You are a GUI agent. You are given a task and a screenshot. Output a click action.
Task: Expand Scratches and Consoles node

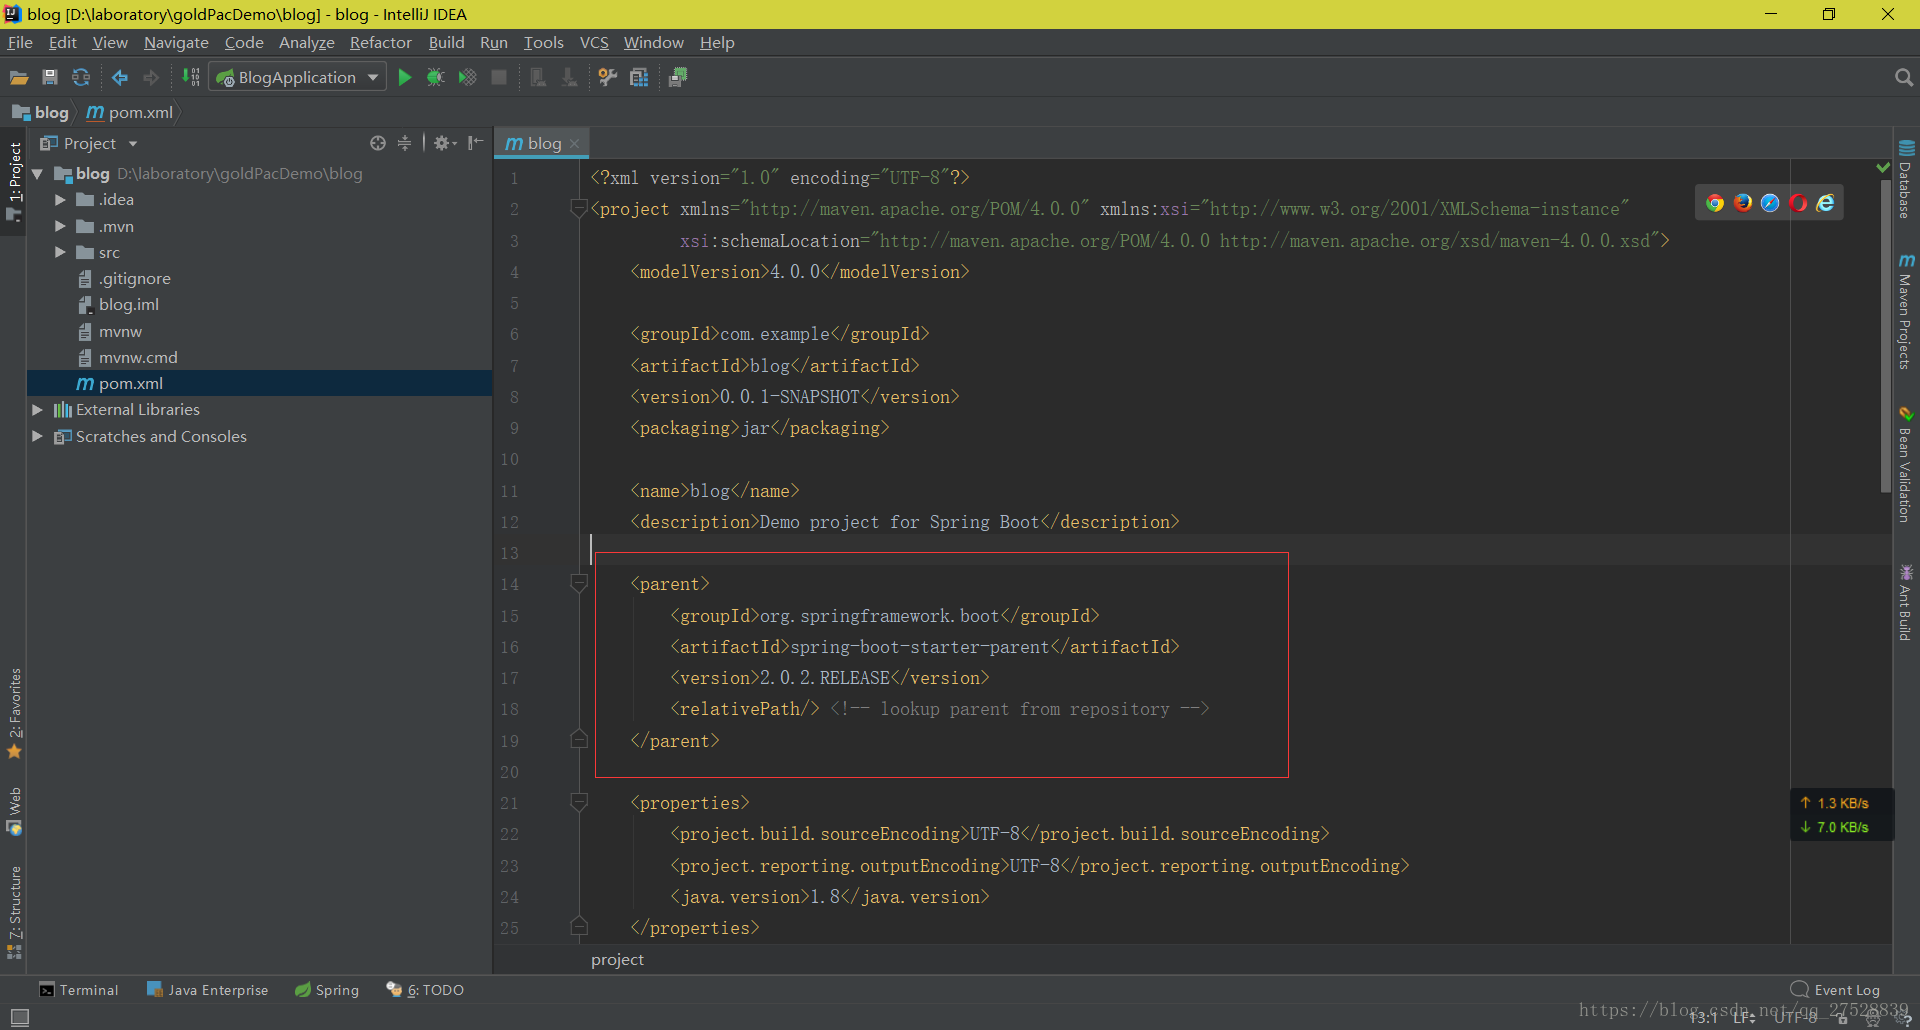[x=37, y=437]
